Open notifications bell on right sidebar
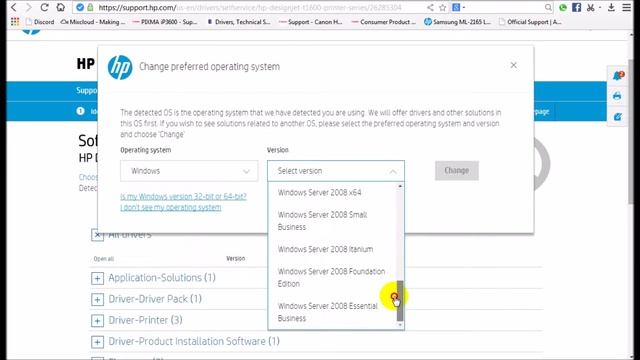The image size is (640, 360). (x=618, y=76)
